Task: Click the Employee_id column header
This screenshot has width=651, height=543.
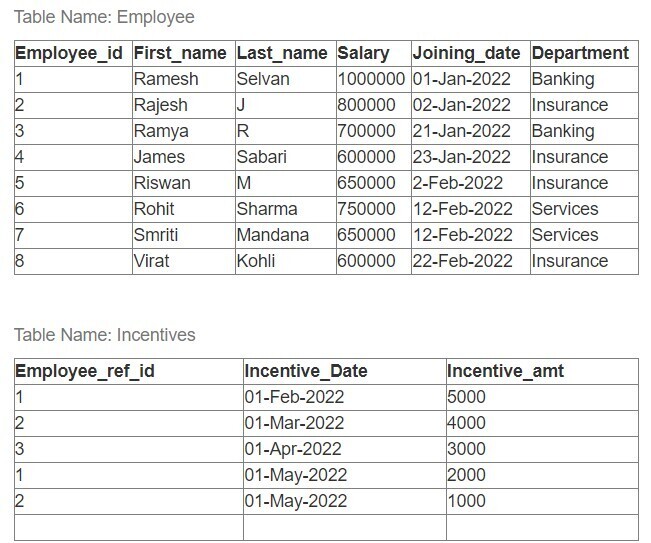Action: [x=71, y=53]
